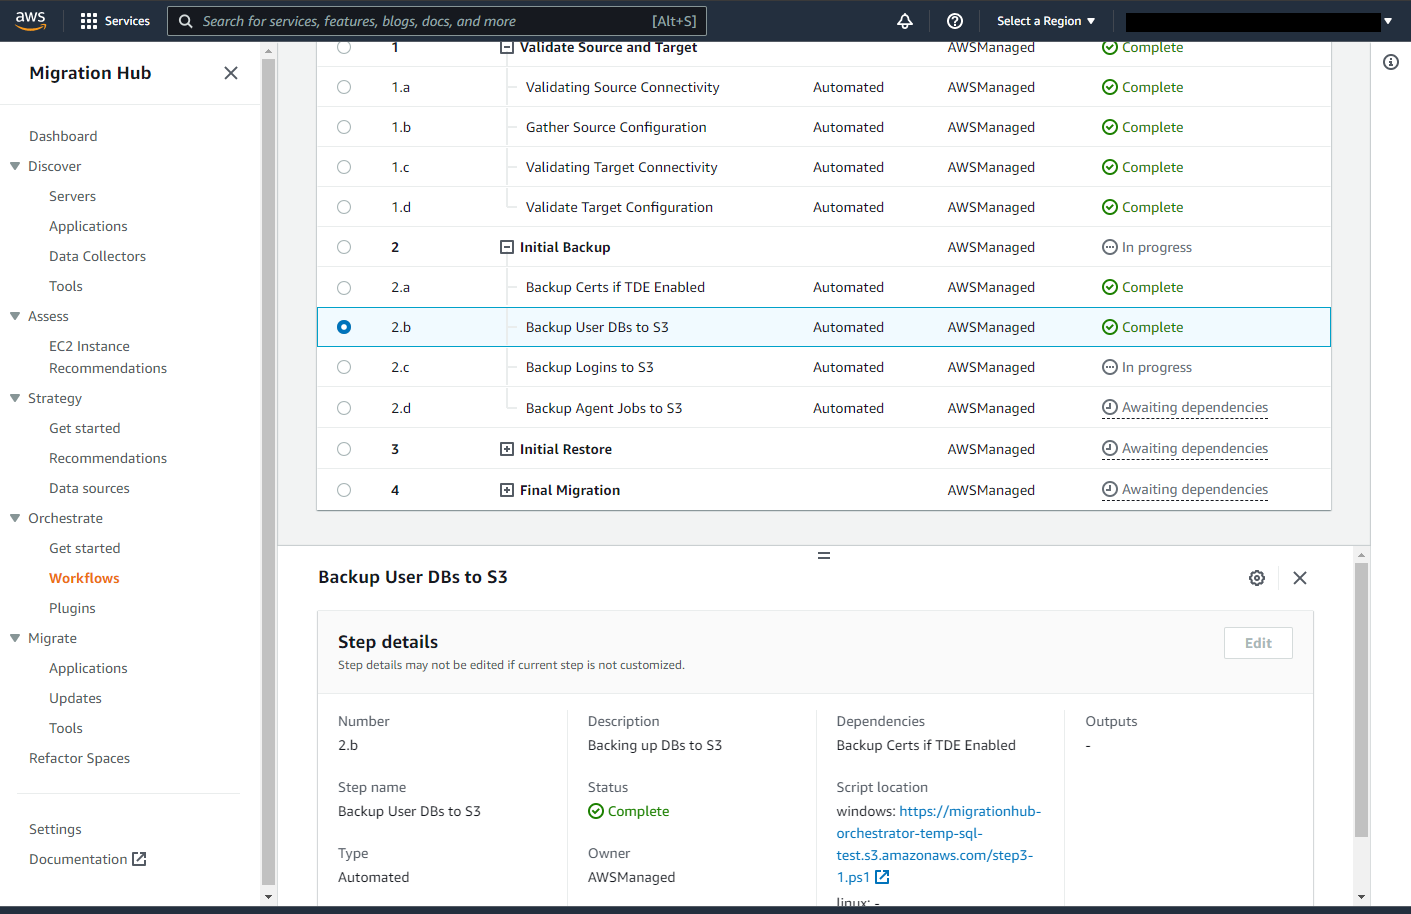The image size is (1411, 914).
Task: Collapse the Initial Backup step group
Action: (507, 247)
